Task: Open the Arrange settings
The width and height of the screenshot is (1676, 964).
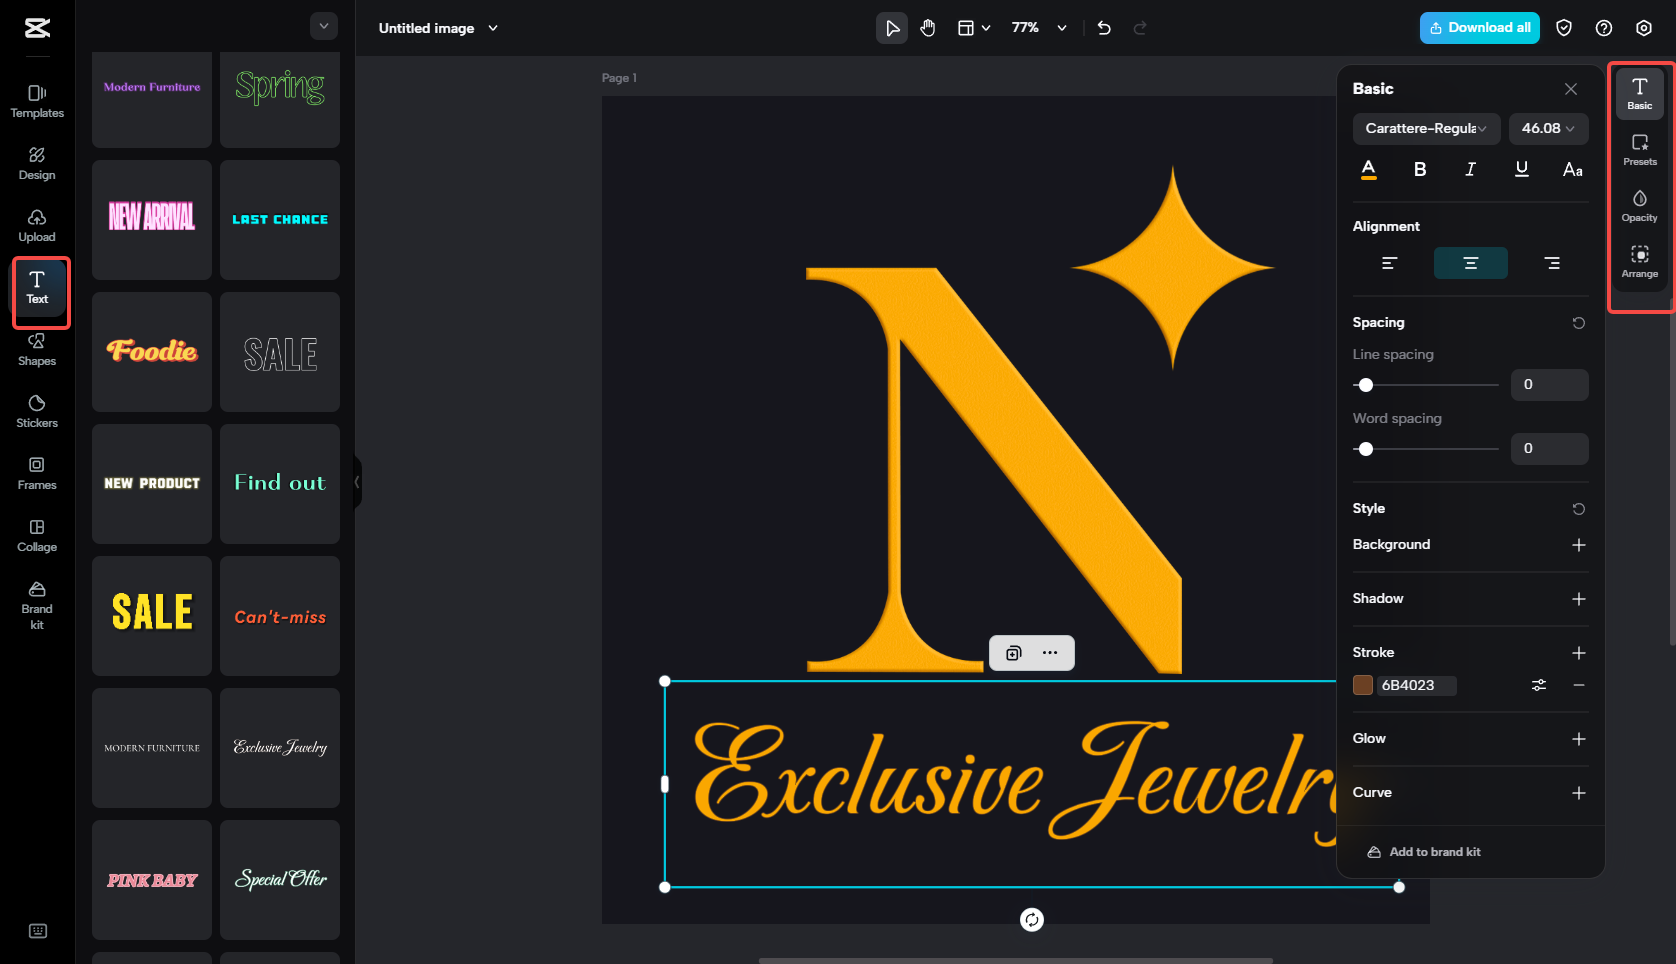Action: [1640, 260]
